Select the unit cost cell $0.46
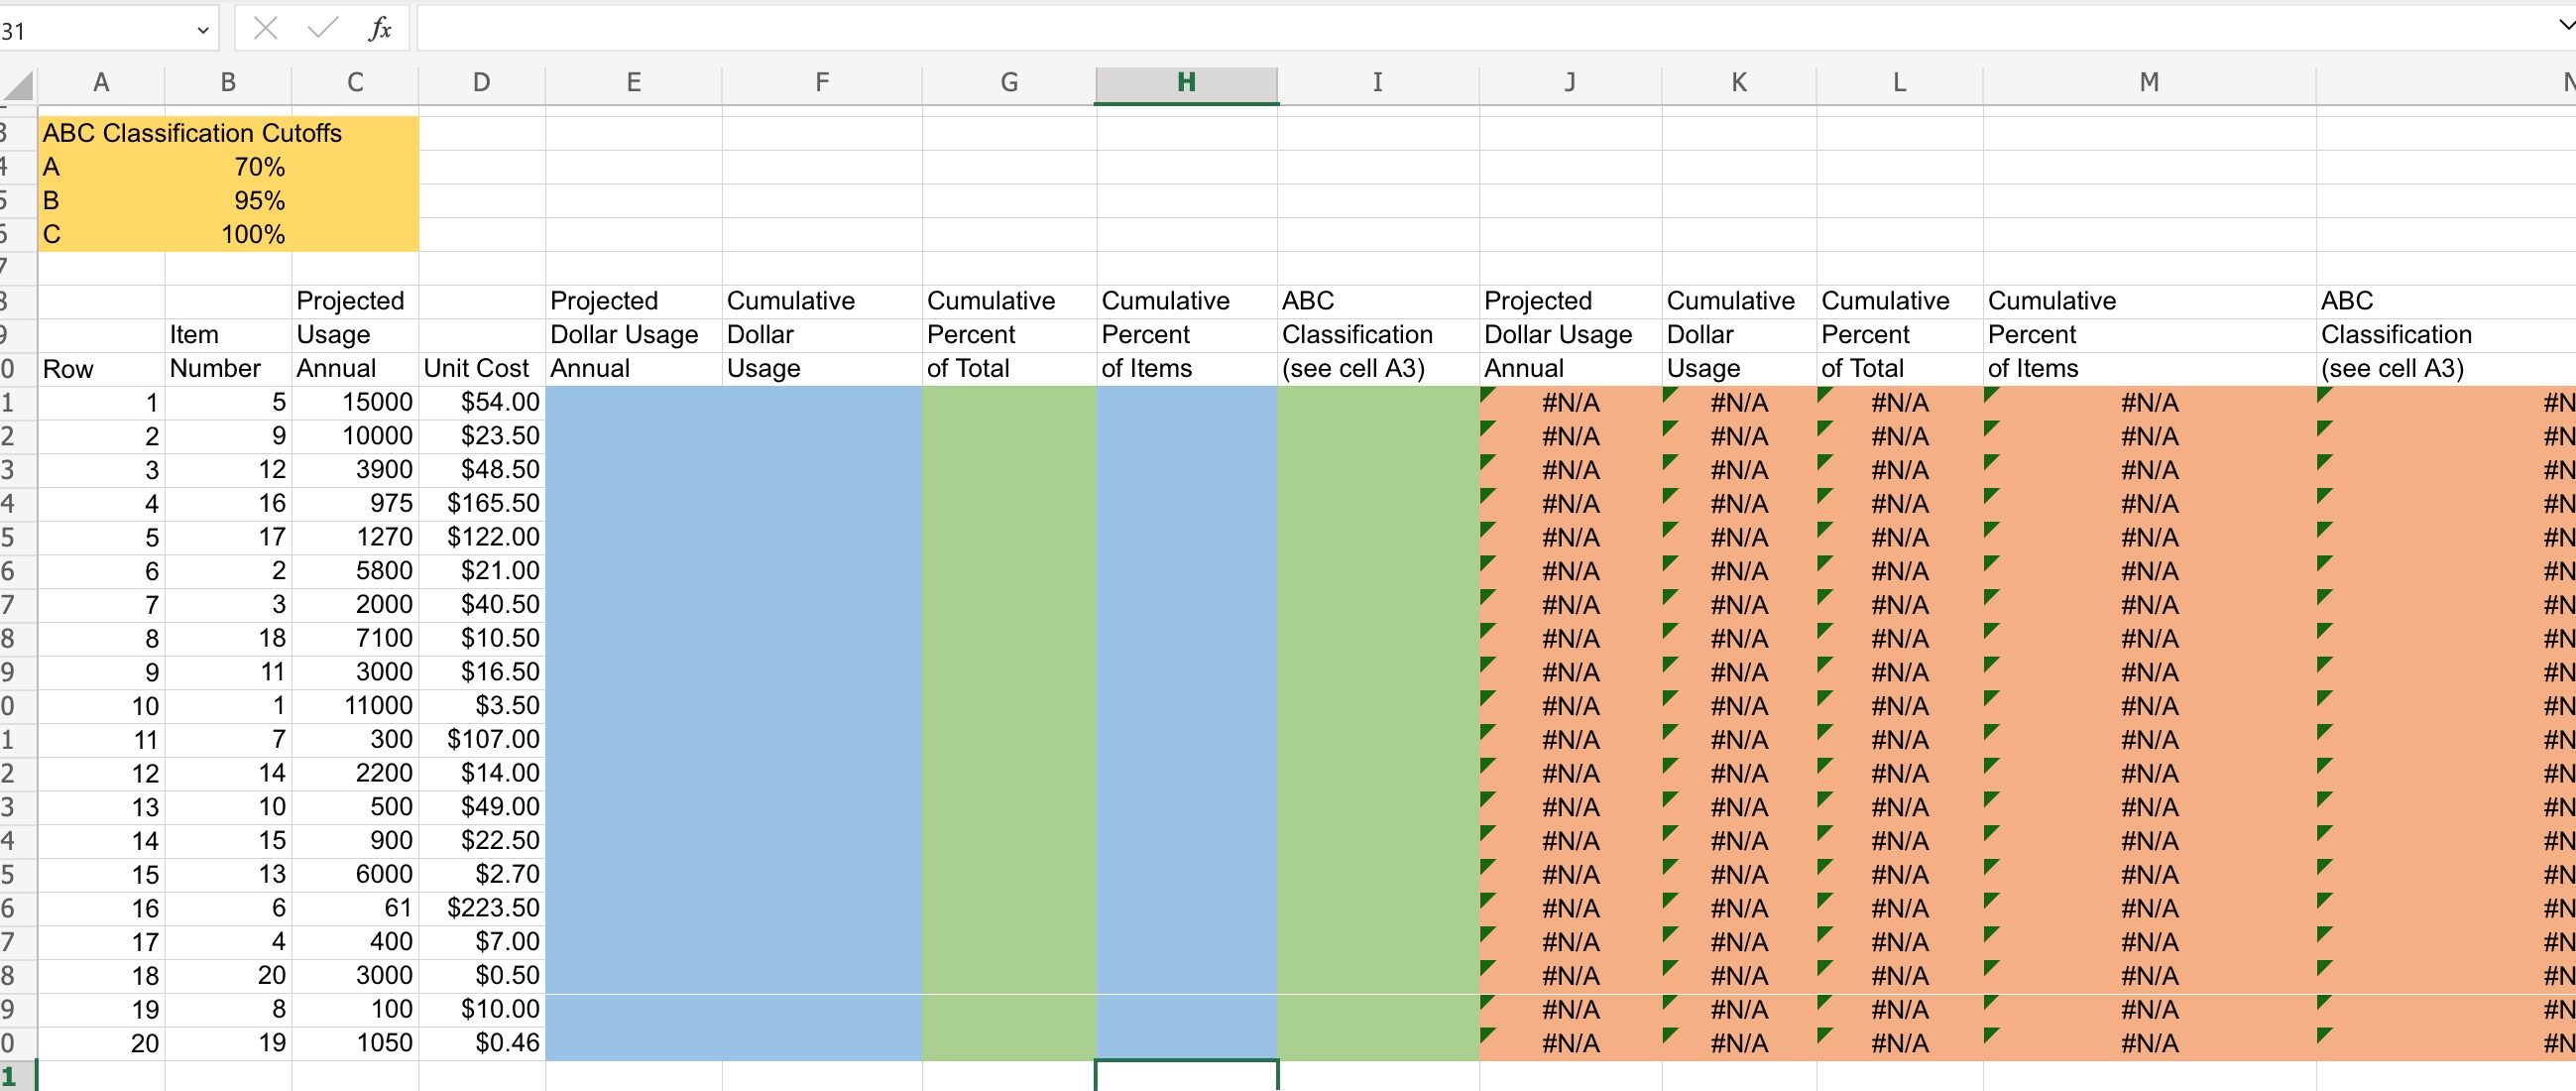This screenshot has width=2576, height=1091. [x=482, y=1043]
